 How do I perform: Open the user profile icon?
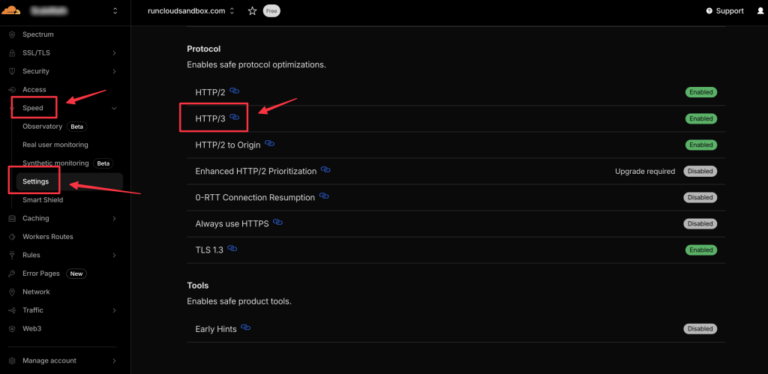(x=761, y=11)
